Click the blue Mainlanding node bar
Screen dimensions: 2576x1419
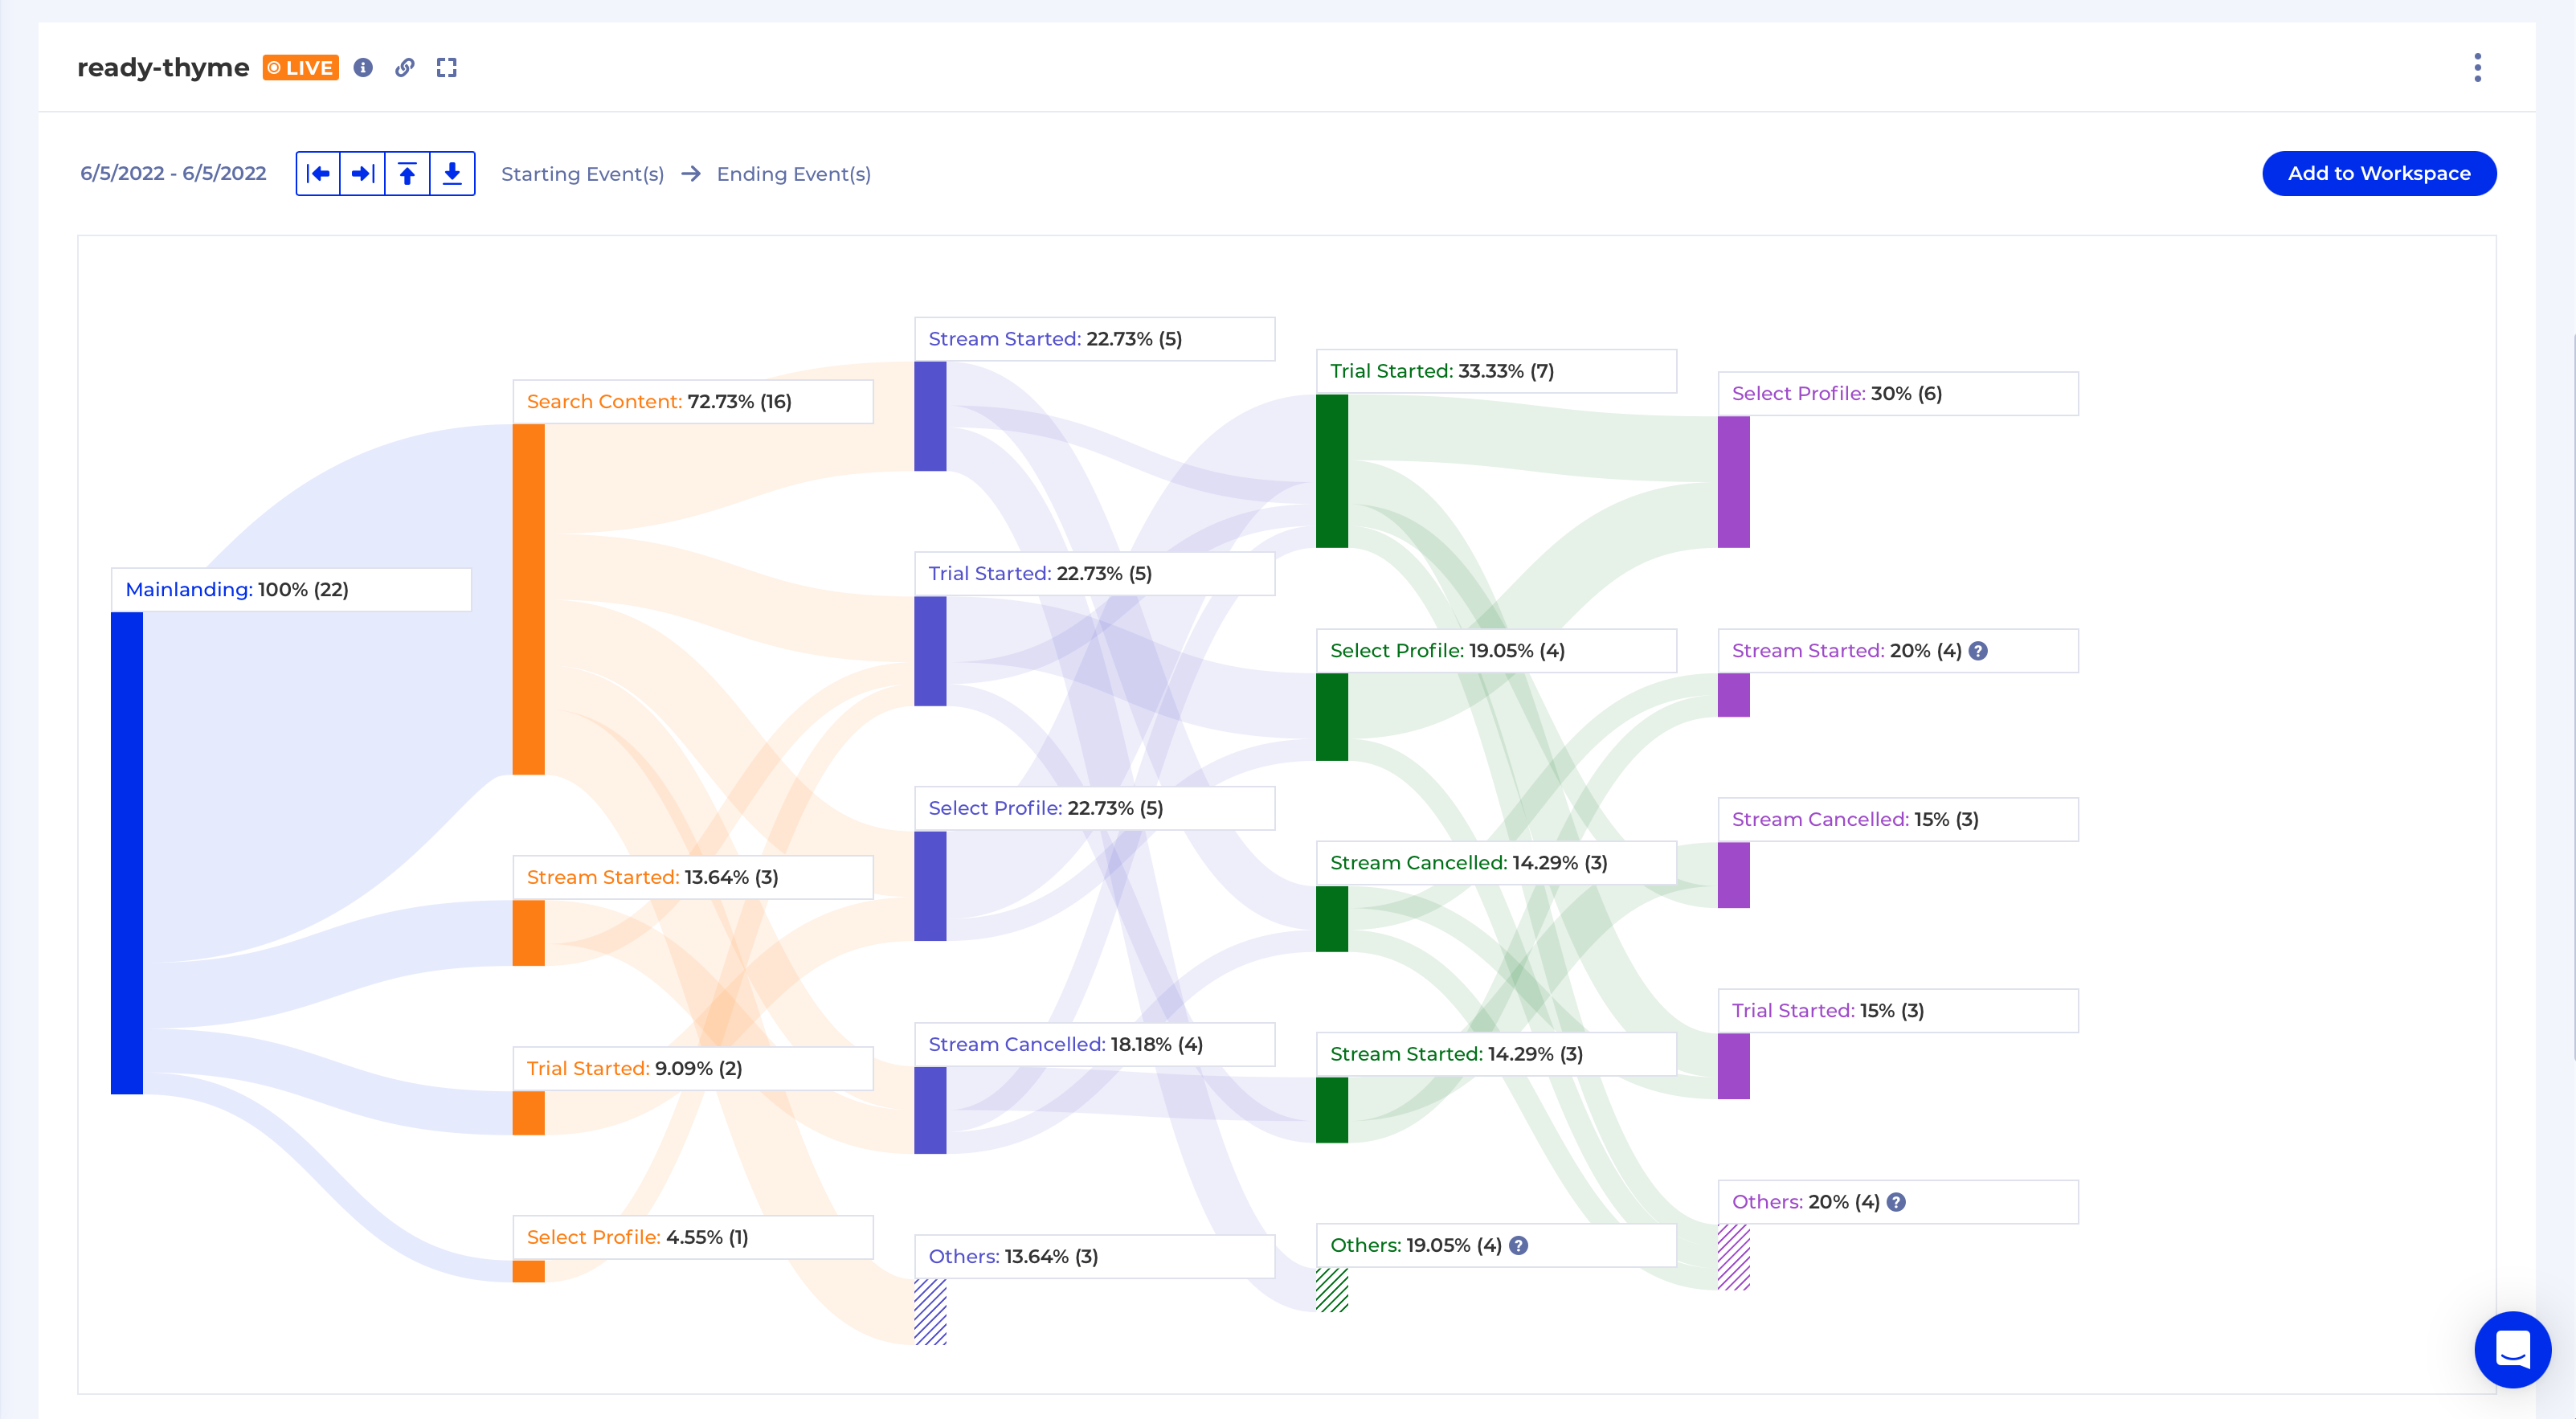click(x=127, y=852)
